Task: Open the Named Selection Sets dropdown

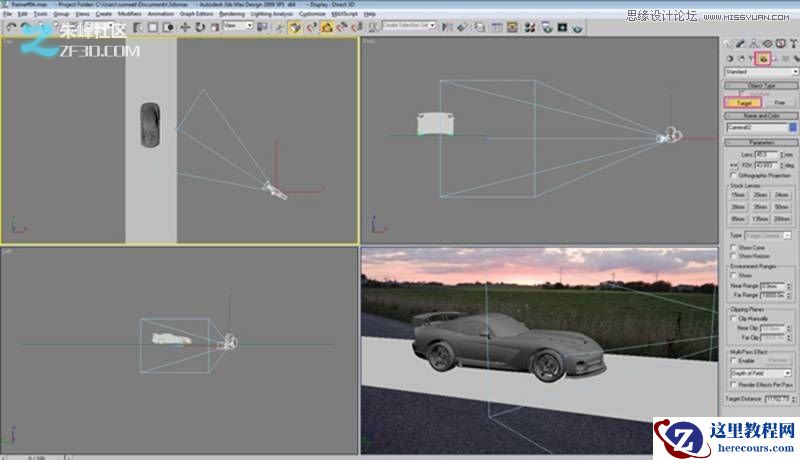Action: click(x=409, y=25)
